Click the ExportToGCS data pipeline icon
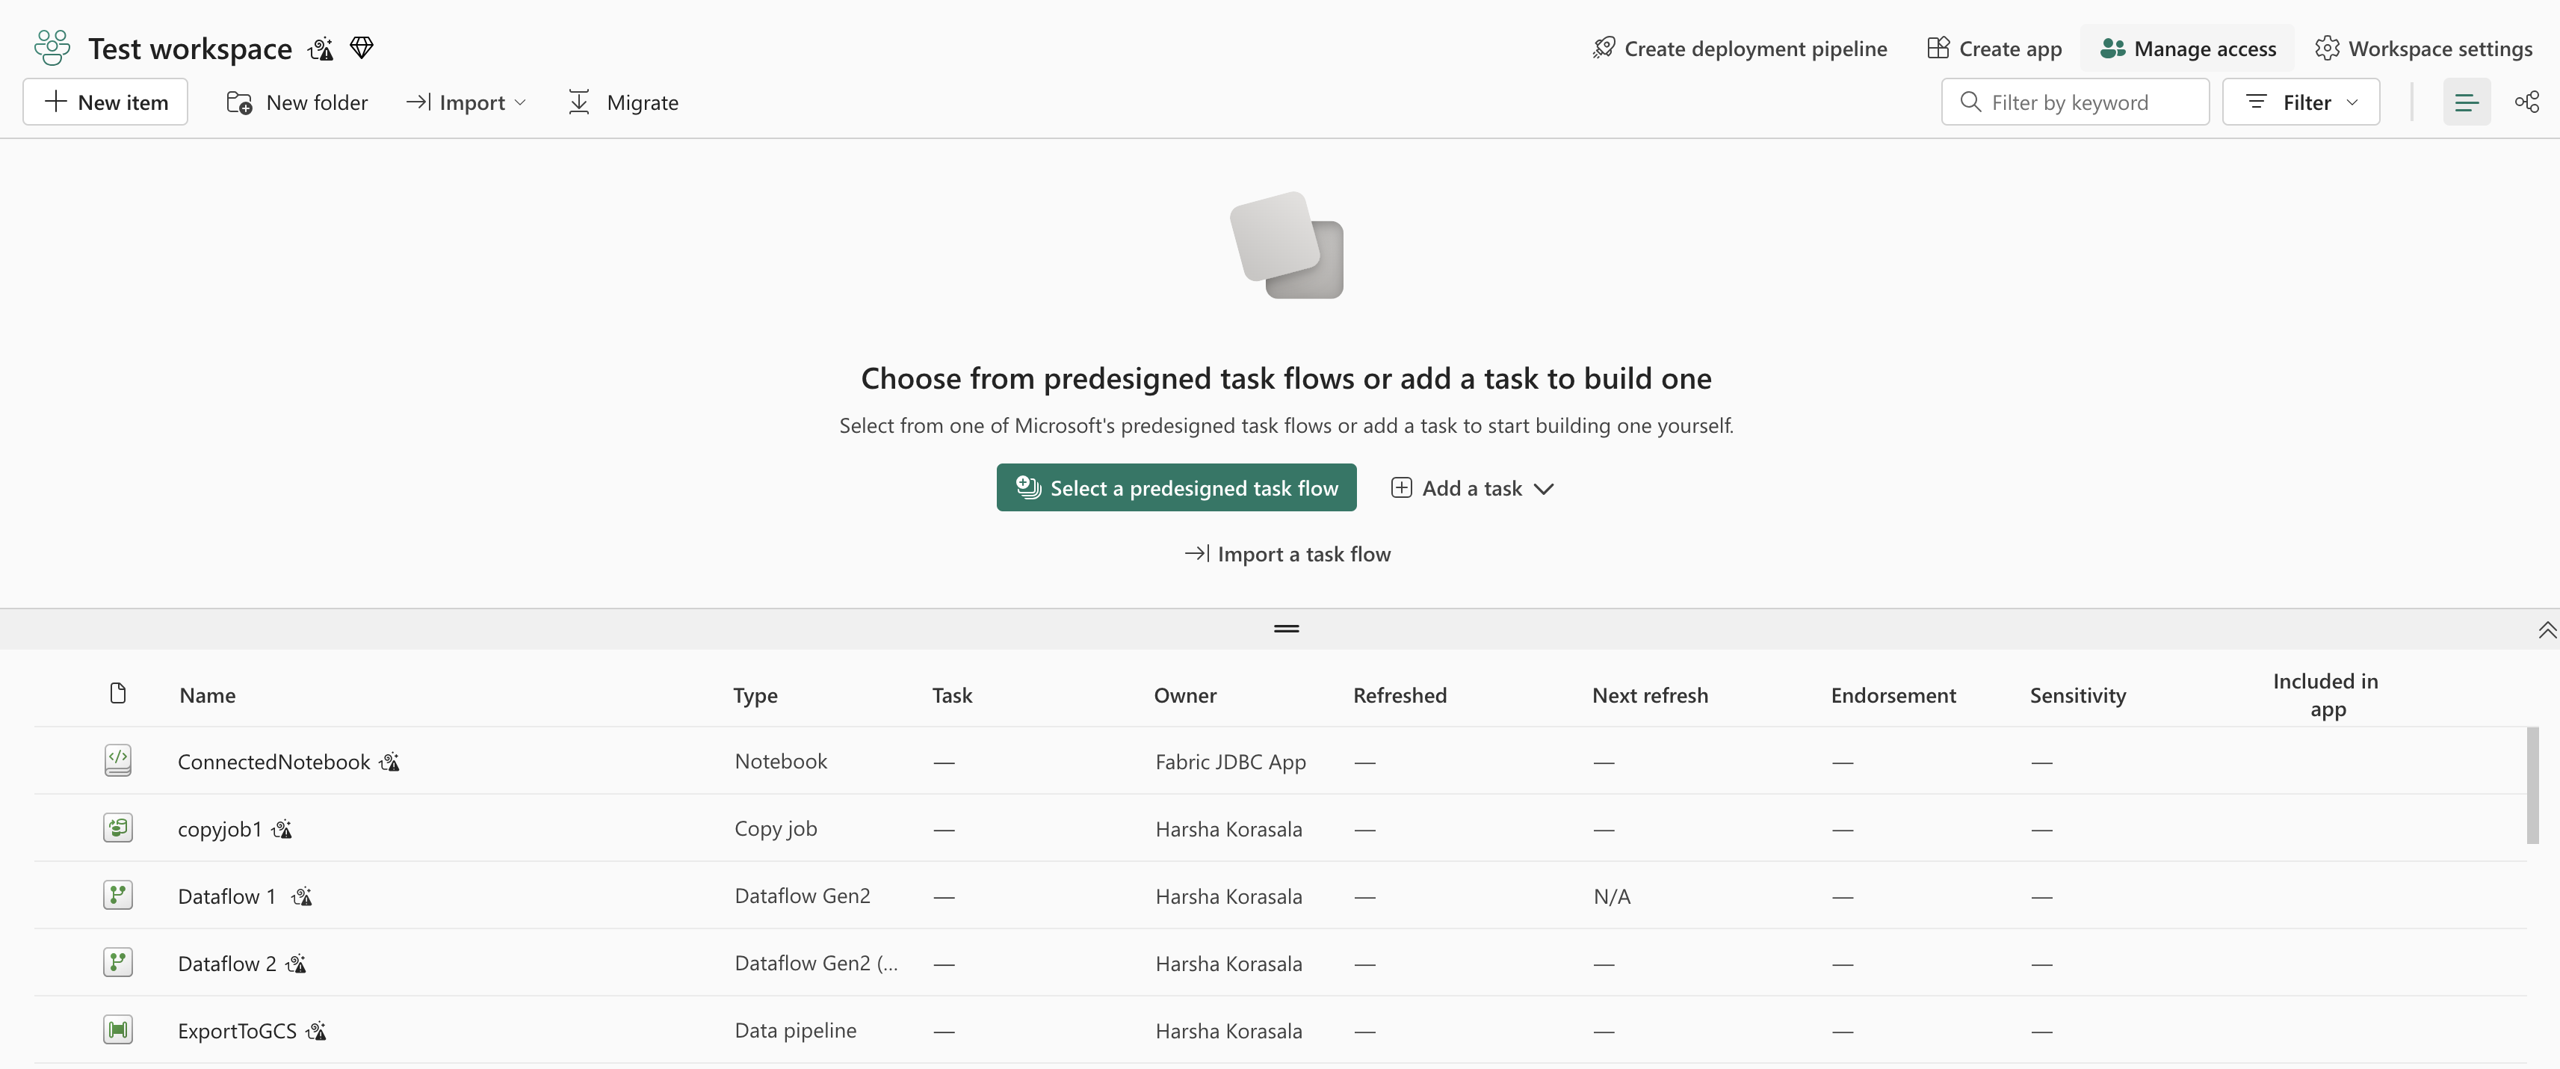The width and height of the screenshot is (2560, 1069). pos(118,1030)
